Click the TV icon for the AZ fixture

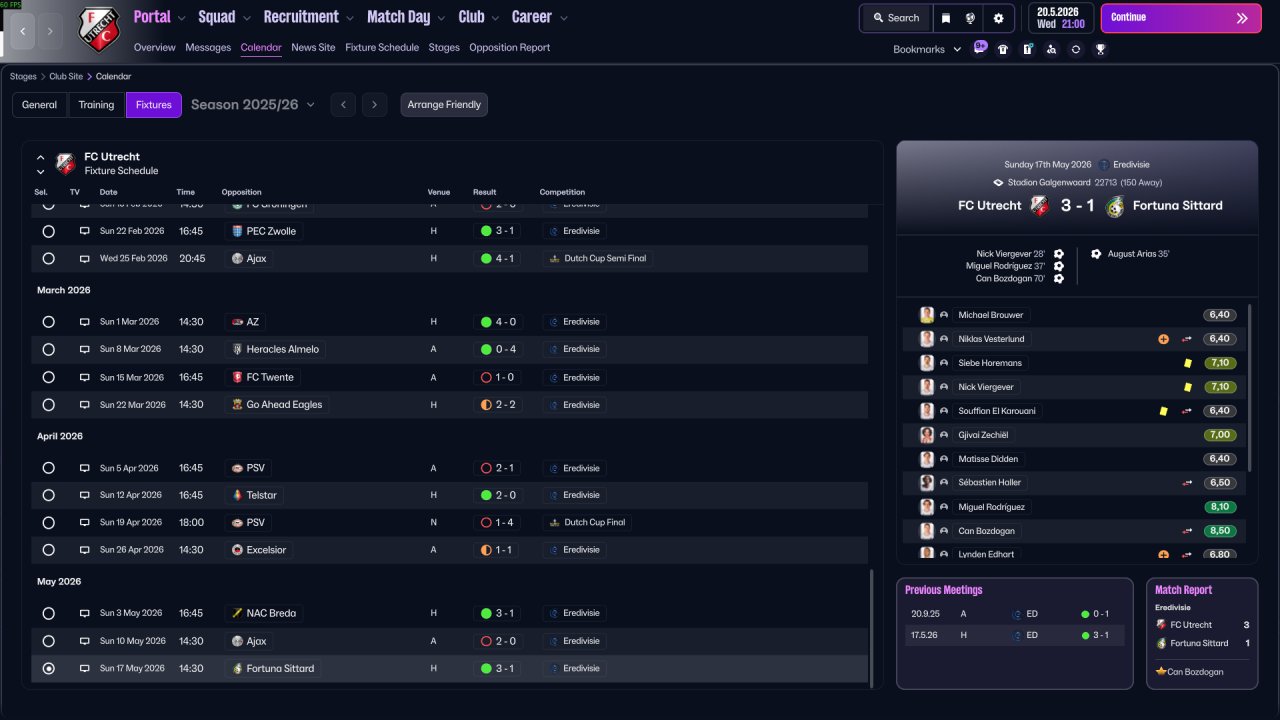(85, 322)
